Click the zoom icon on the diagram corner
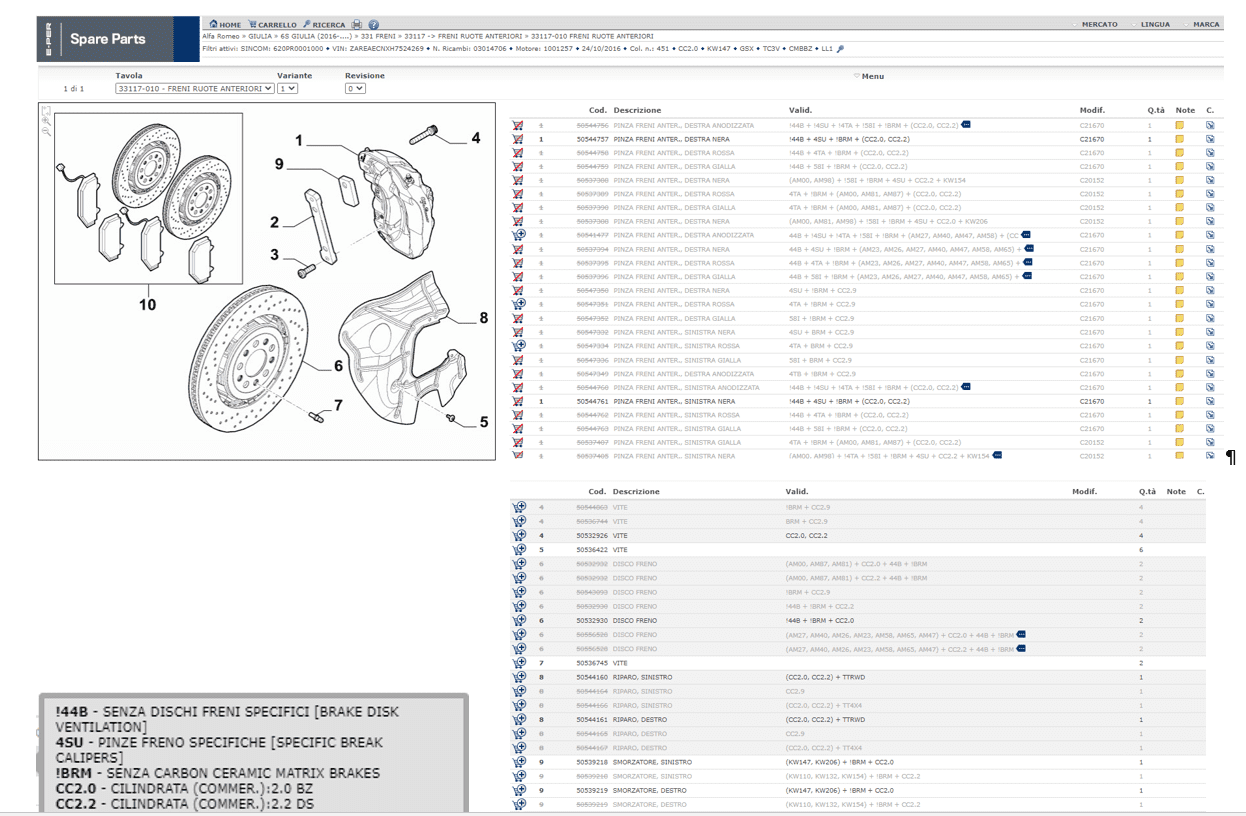This screenshot has width=1246, height=816. [x=46, y=120]
